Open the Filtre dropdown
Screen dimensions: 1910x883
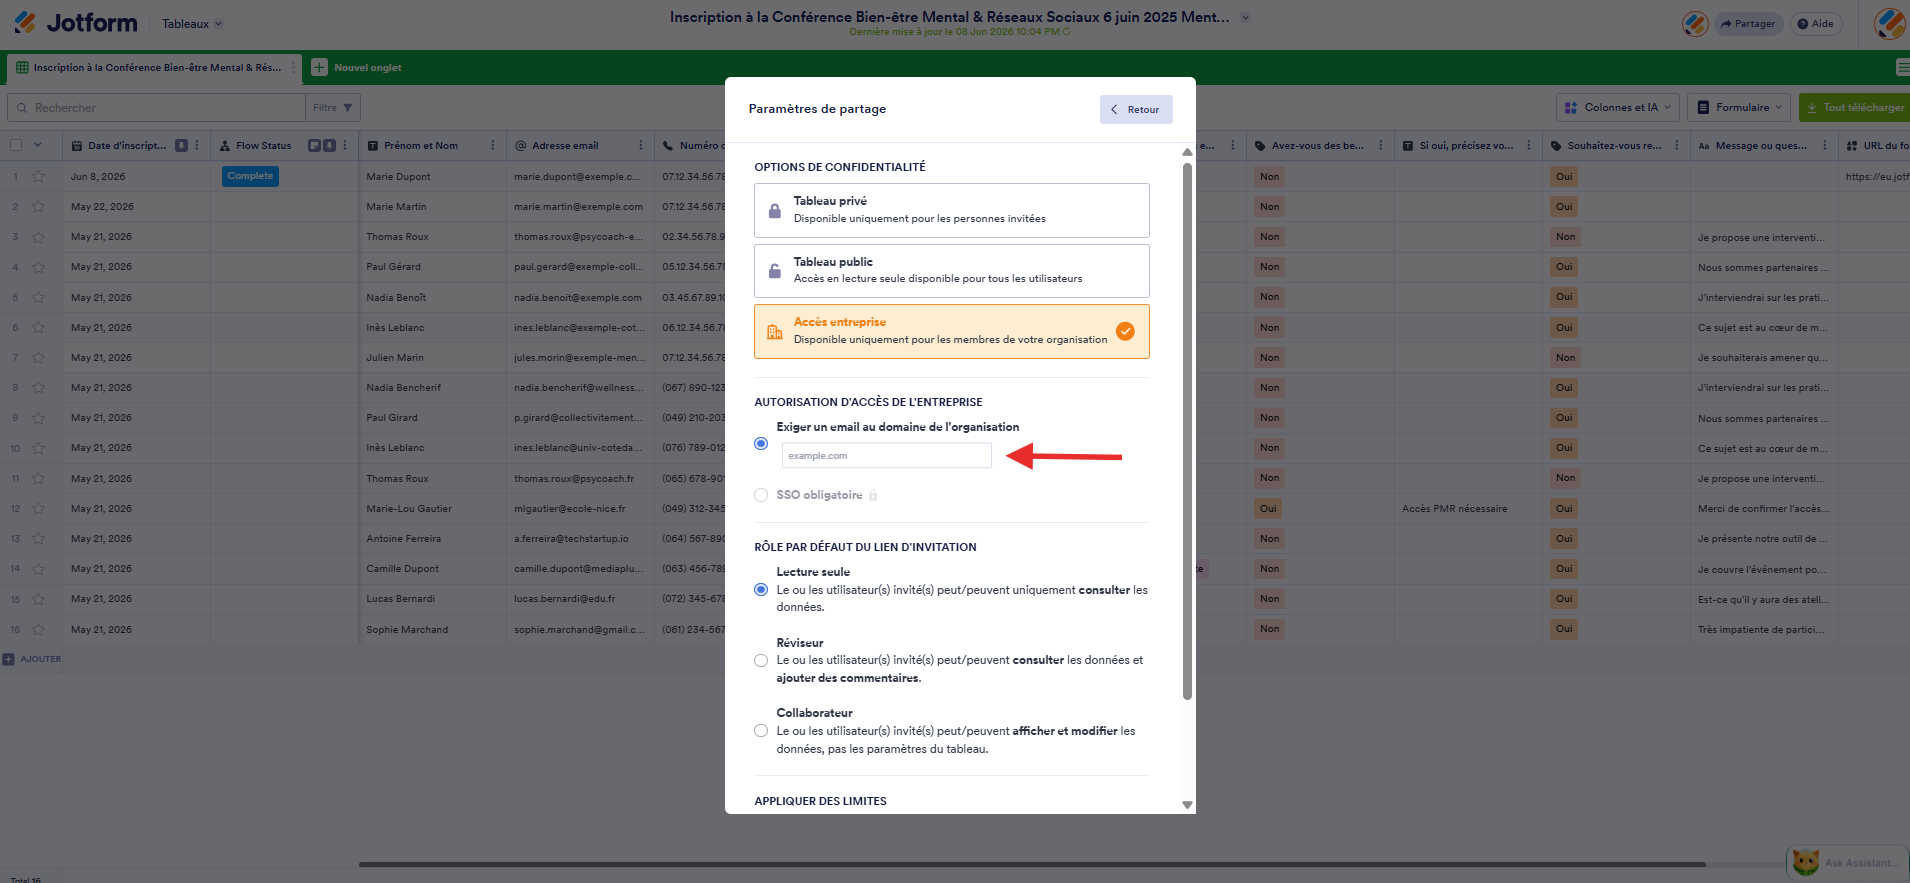(x=332, y=108)
